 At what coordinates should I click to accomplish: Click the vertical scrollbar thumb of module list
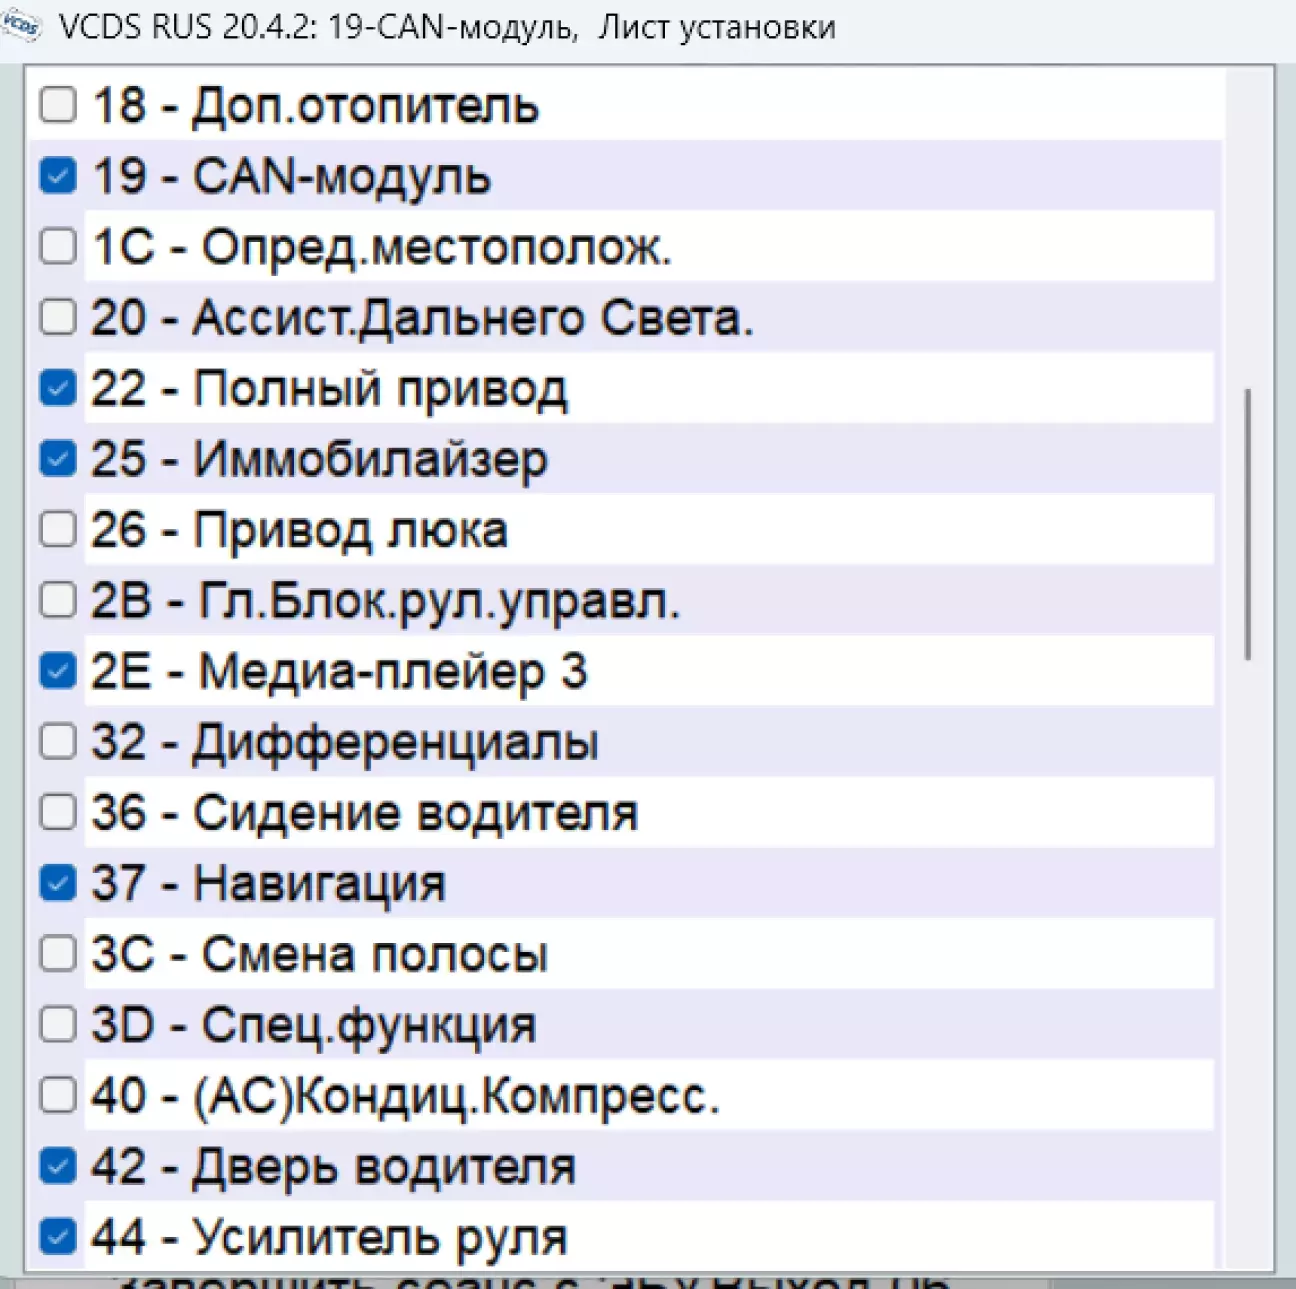(x=1247, y=524)
